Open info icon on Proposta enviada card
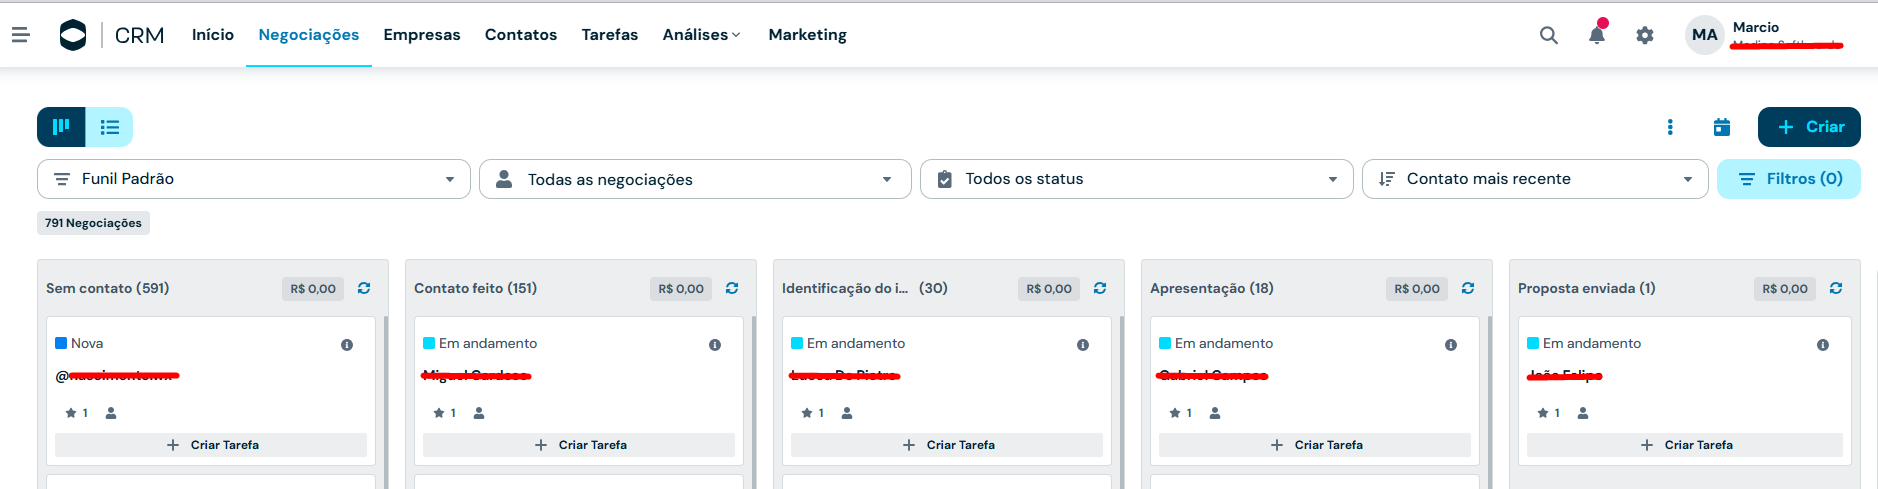The image size is (1878, 489). point(1823,345)
